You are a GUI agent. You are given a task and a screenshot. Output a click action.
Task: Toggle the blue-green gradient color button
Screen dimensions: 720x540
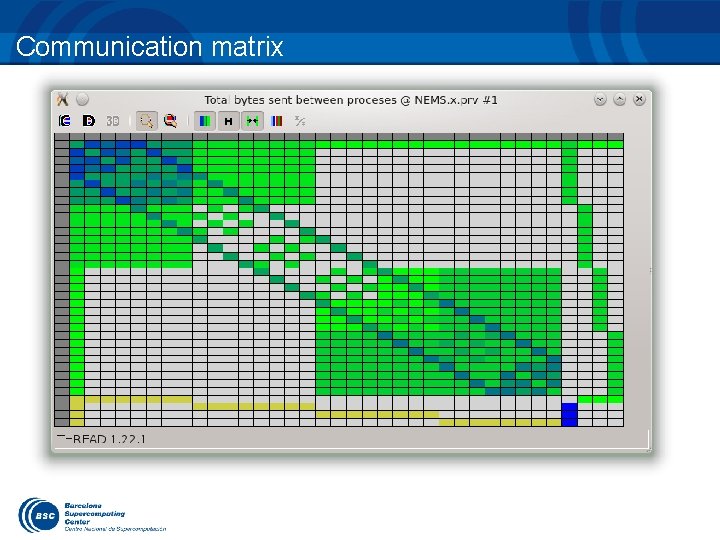[x=205, y=121]
